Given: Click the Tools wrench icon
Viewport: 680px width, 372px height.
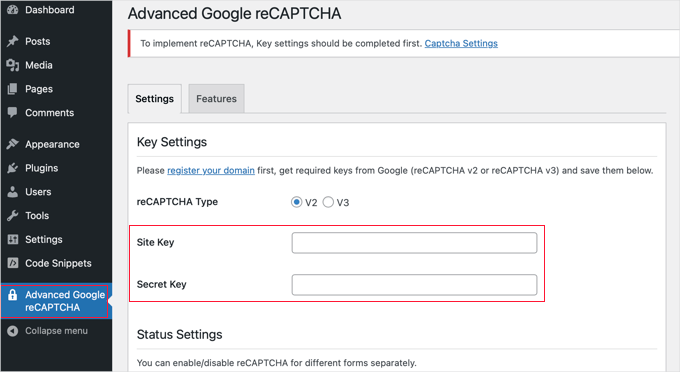Looking at the screenshot, I should coord(13,215).
